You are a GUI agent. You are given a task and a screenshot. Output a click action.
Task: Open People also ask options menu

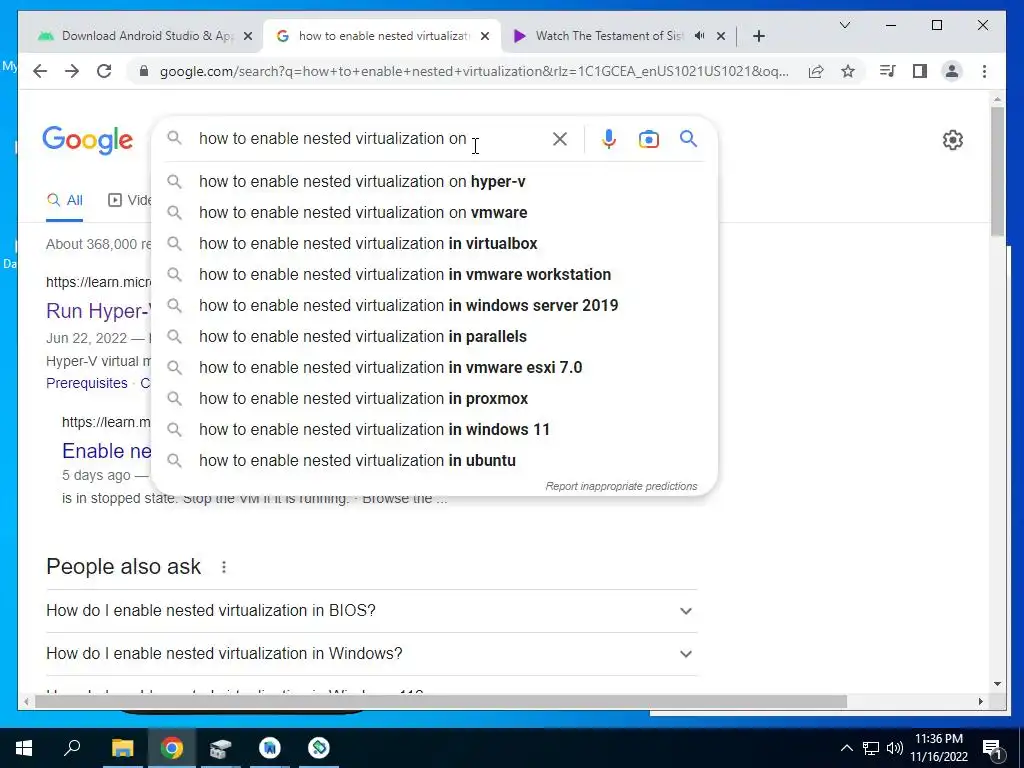coord(223,567)
